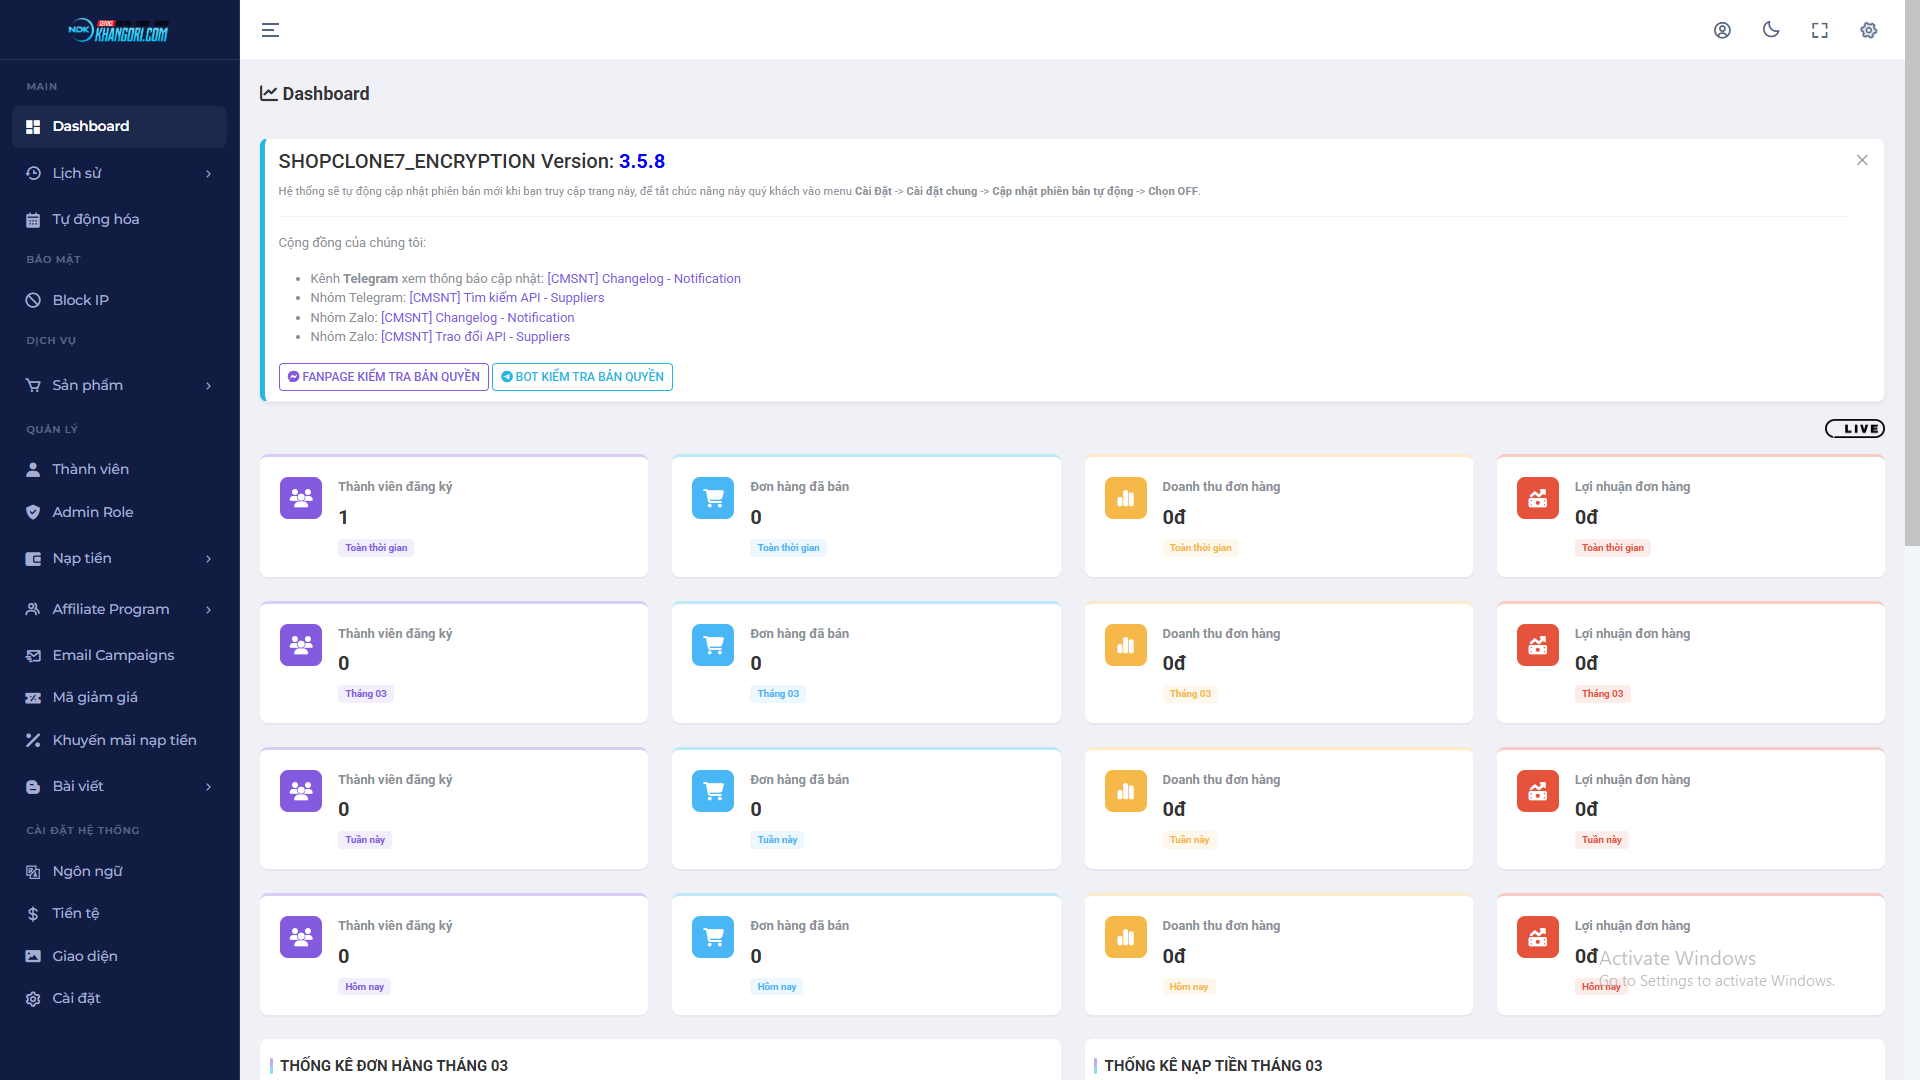Open the user account icon
This screenshot has height=1080, width=1920.
pos(1722,30)
